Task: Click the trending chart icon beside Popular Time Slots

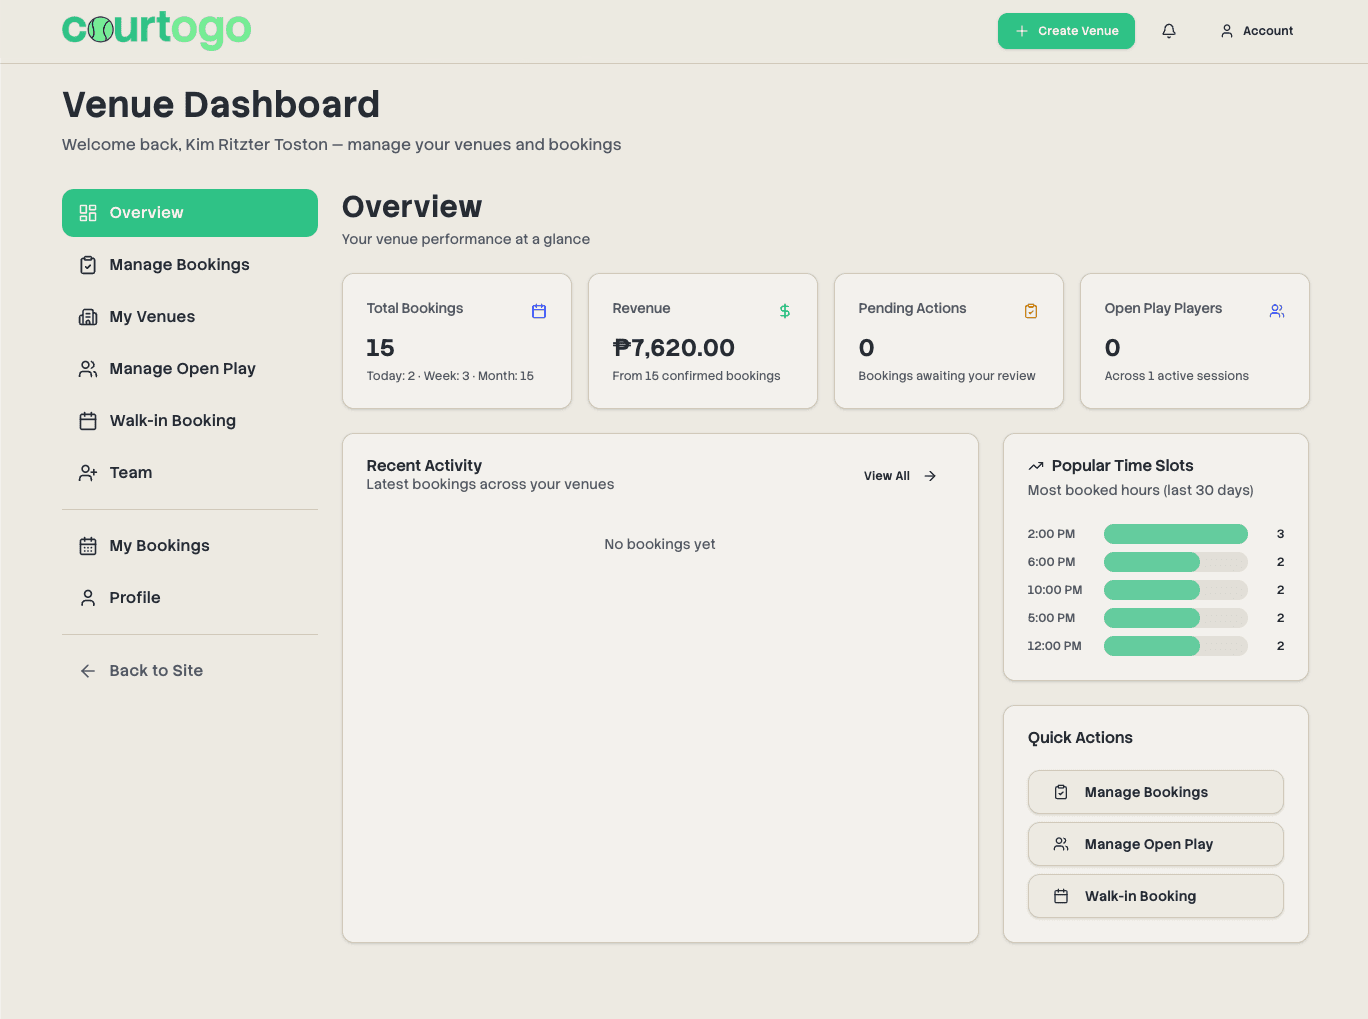Action: tap(1035, 464)
